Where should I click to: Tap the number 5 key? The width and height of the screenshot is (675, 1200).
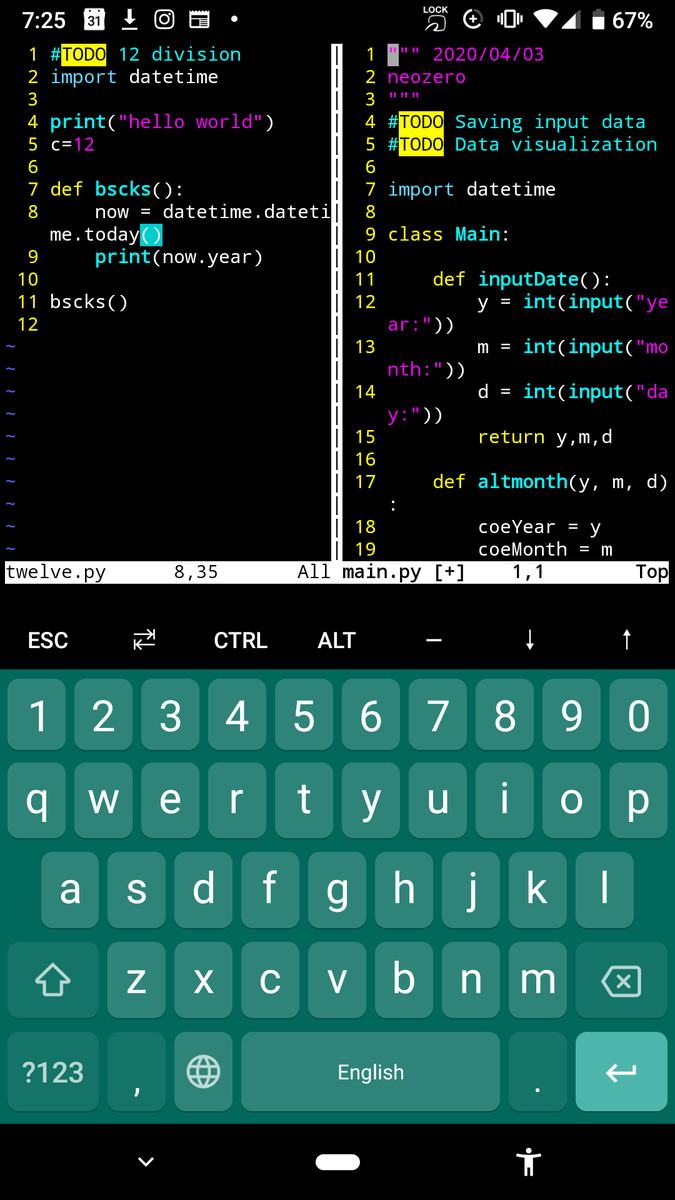tap(304, 717)
